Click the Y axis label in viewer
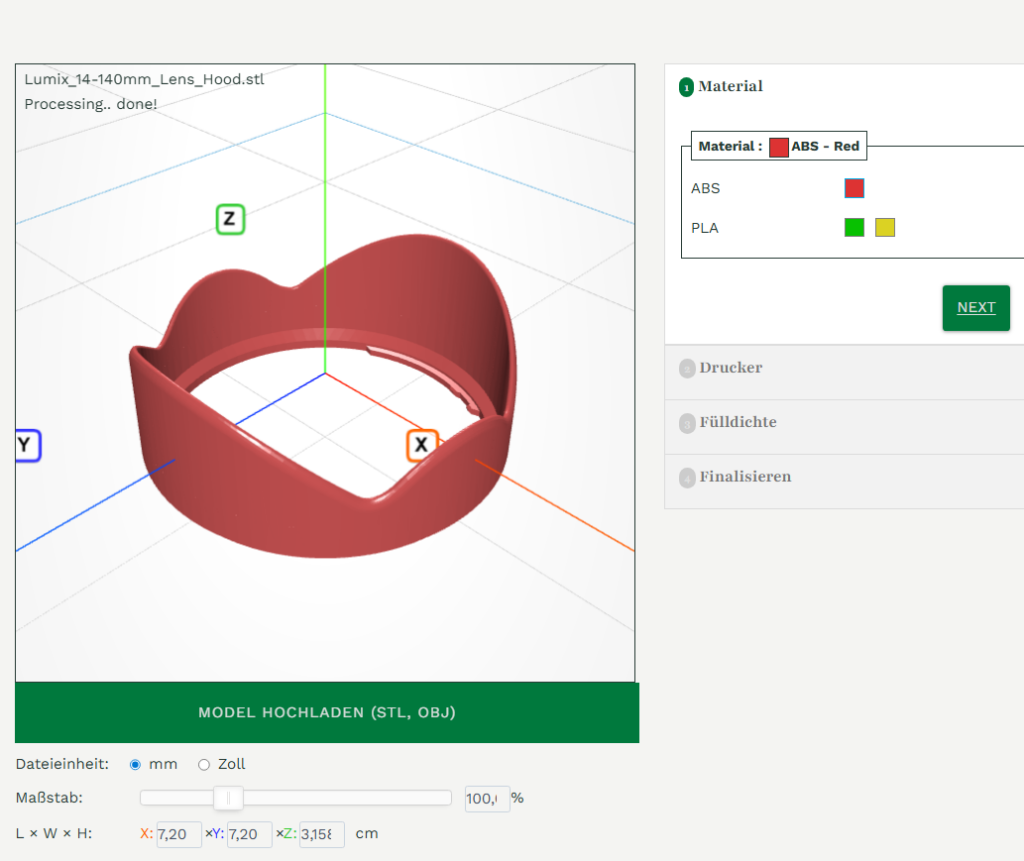The width and height of the screenshot is (1024, 861). click(x=26, y=446)
